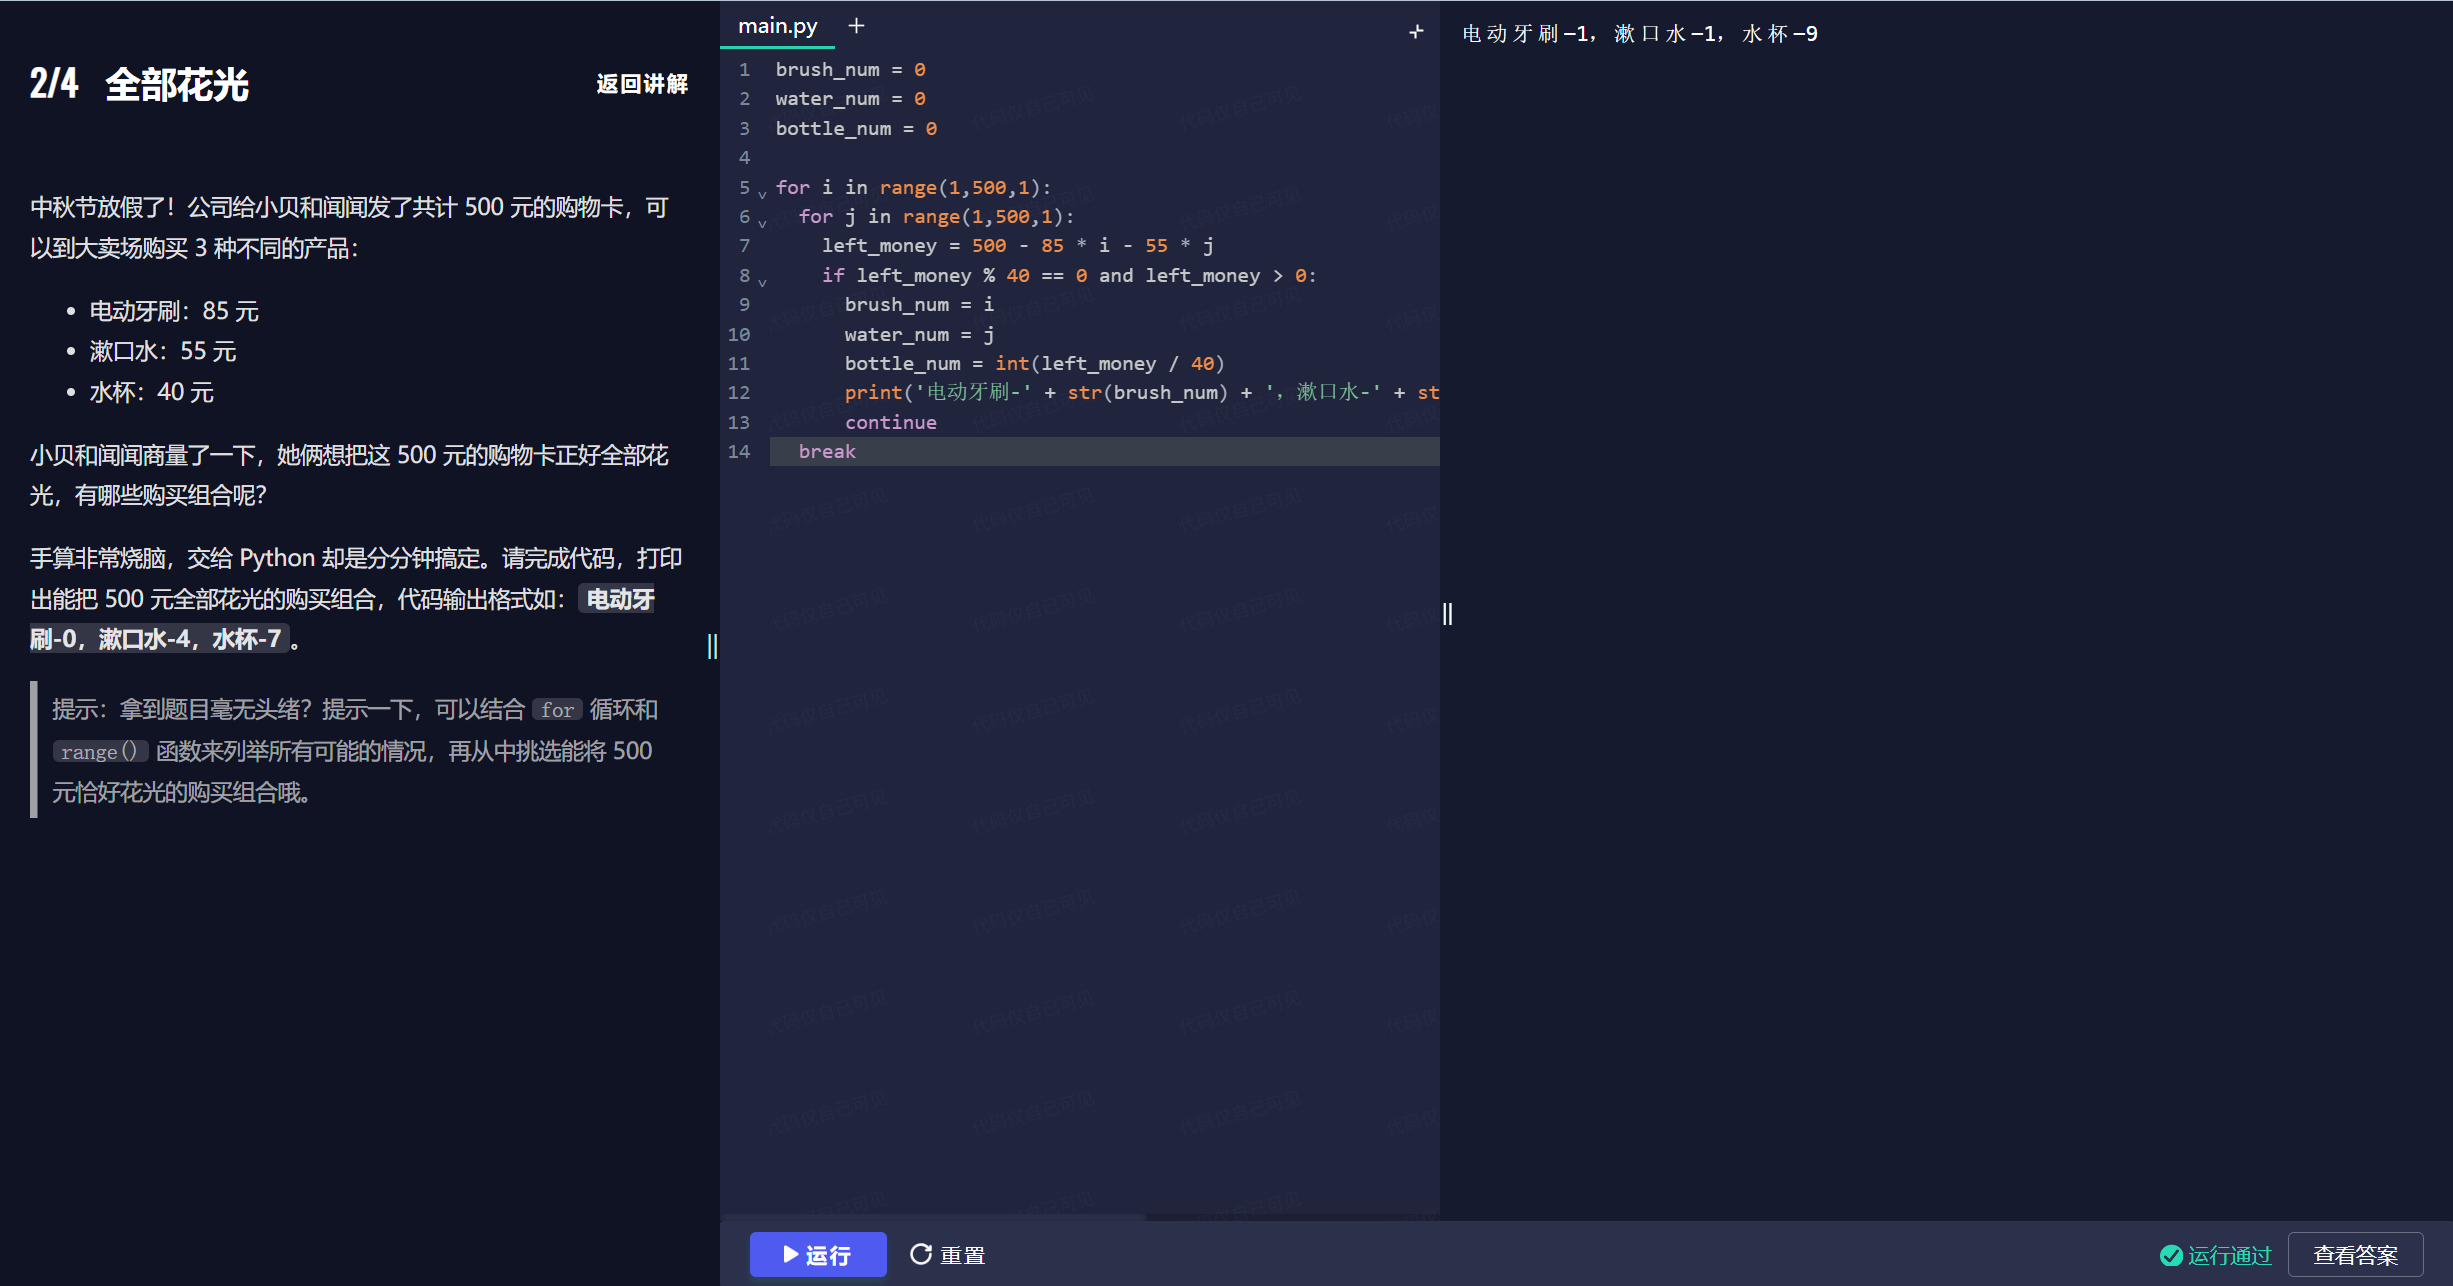Screen dimensions: 2453x1286
Task: Click line number 4 in the gutter
Action: 744,157
